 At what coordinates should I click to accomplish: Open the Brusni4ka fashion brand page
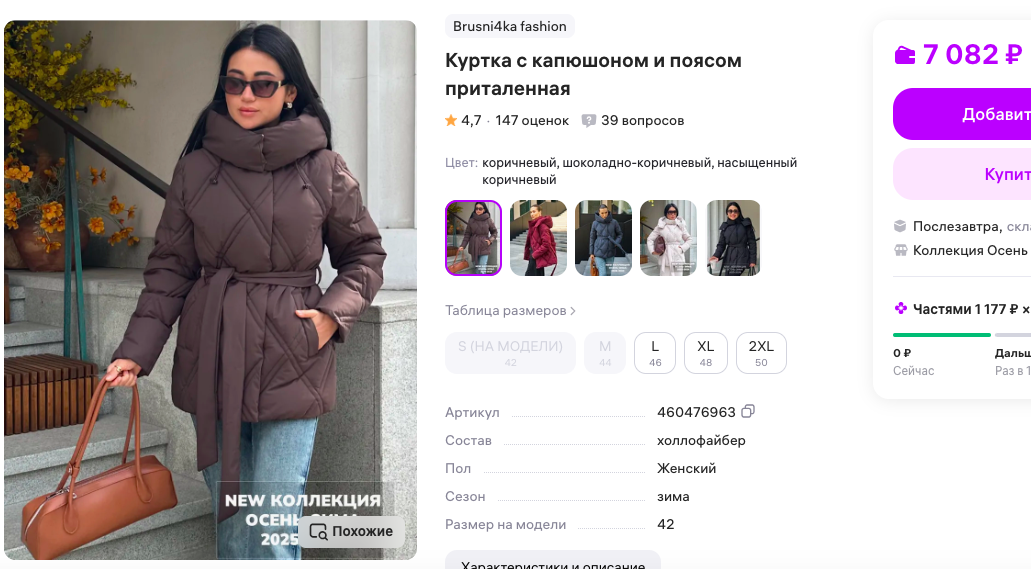pos(510,26)
